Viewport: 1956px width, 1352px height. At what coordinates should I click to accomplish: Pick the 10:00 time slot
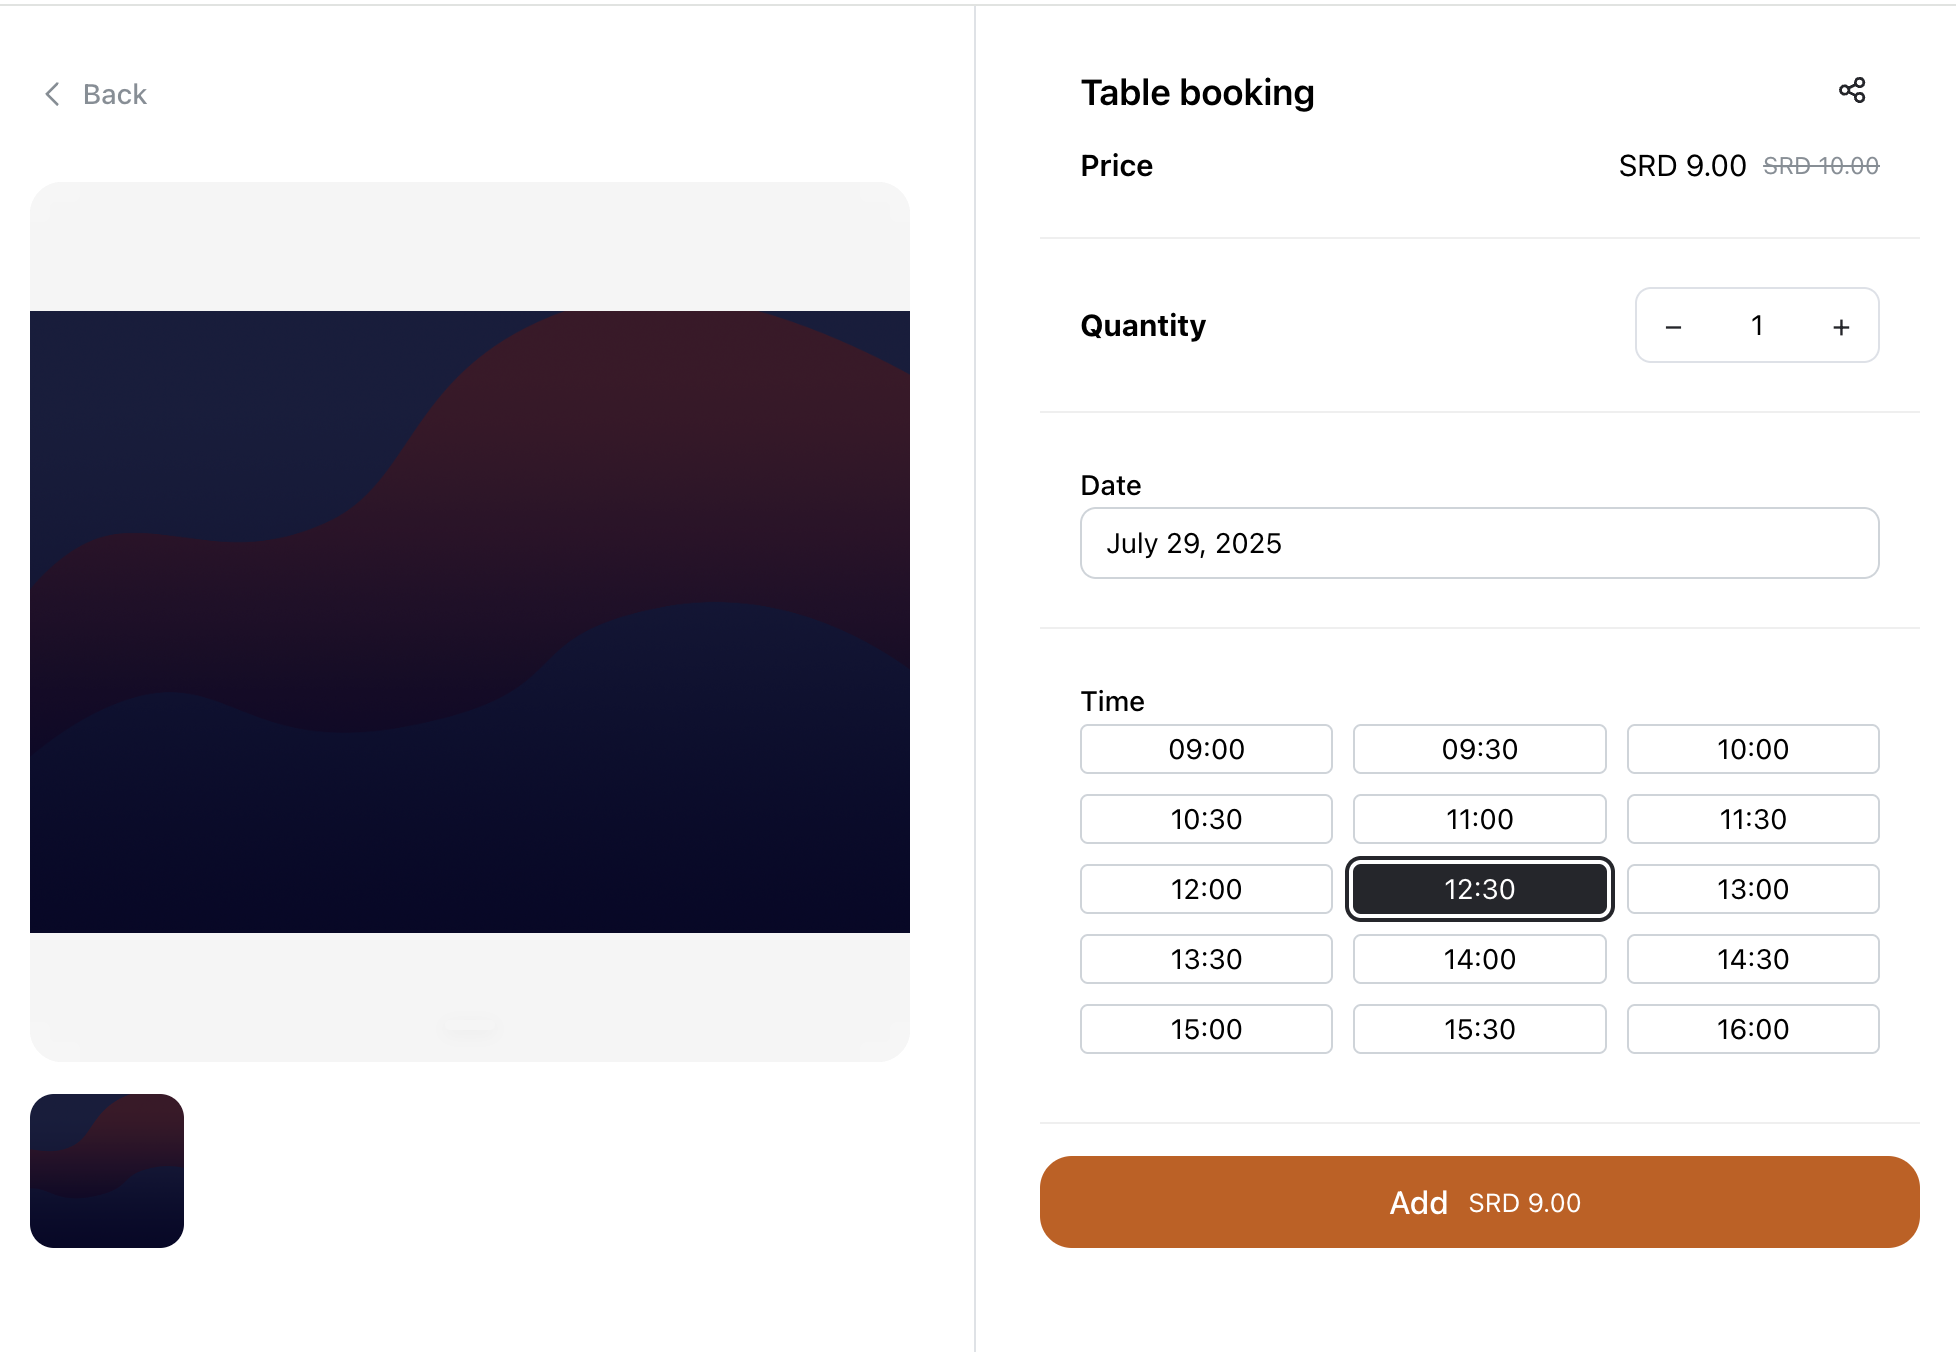click(1752, 749)
